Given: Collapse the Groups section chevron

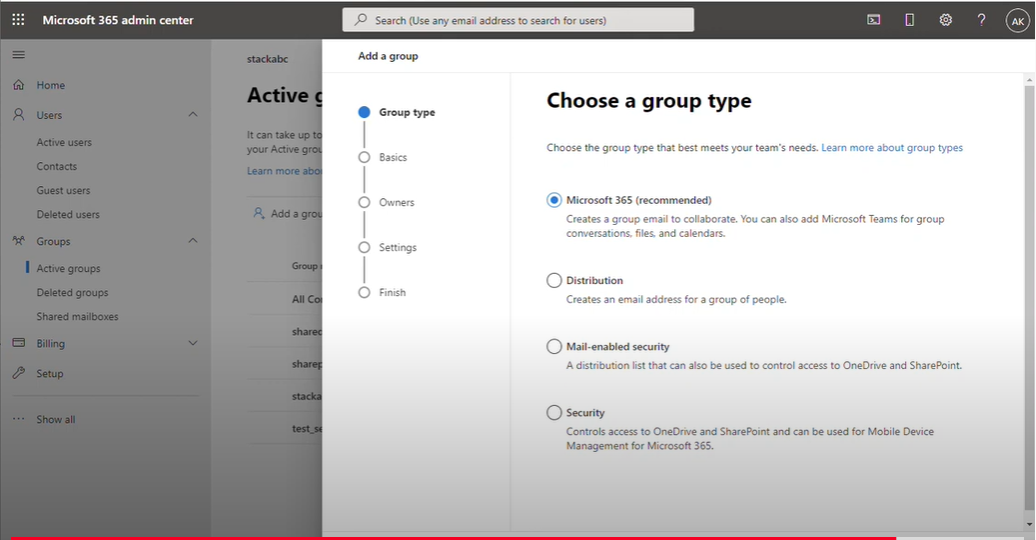Looking at the screenshot, I should click(193, 241).
